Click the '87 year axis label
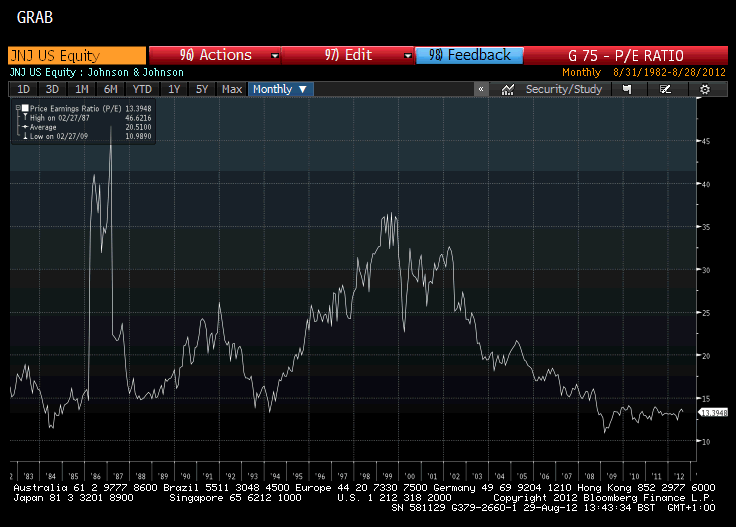 coord(118,475)
